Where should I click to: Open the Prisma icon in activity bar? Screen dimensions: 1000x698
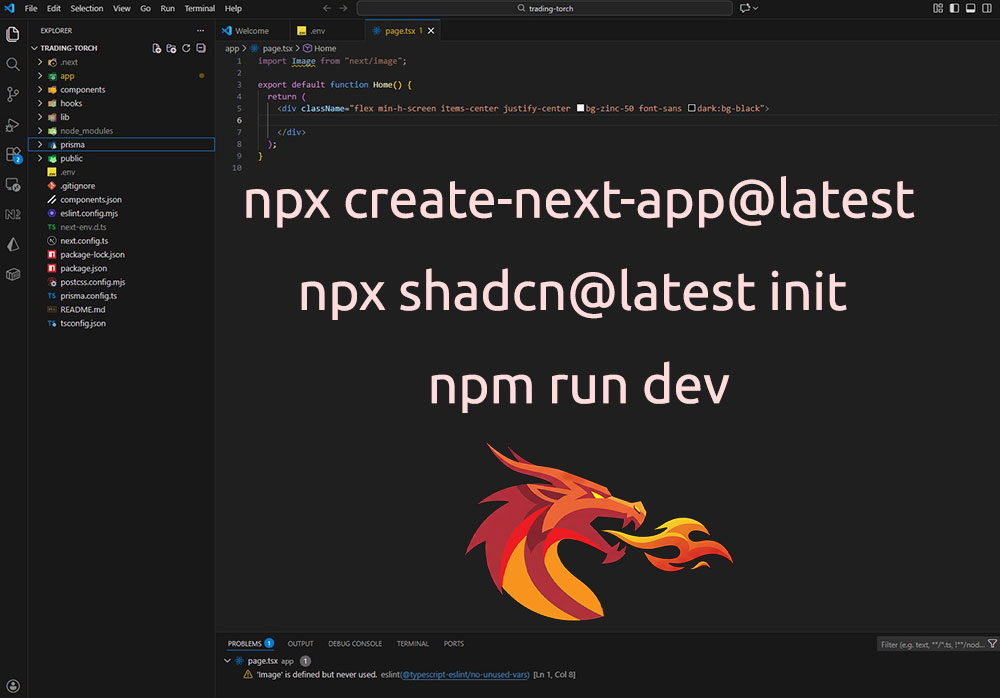pos(13,244)
